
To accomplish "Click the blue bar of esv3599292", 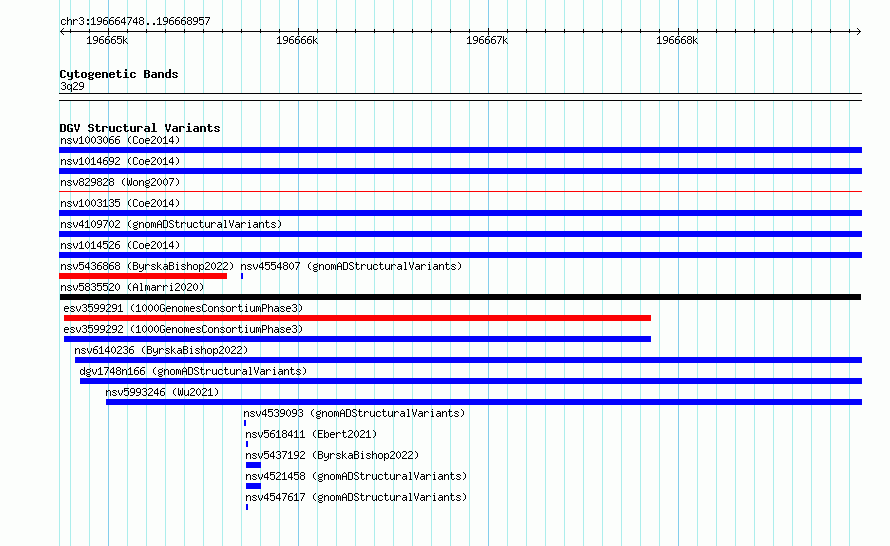I will 357,339.
